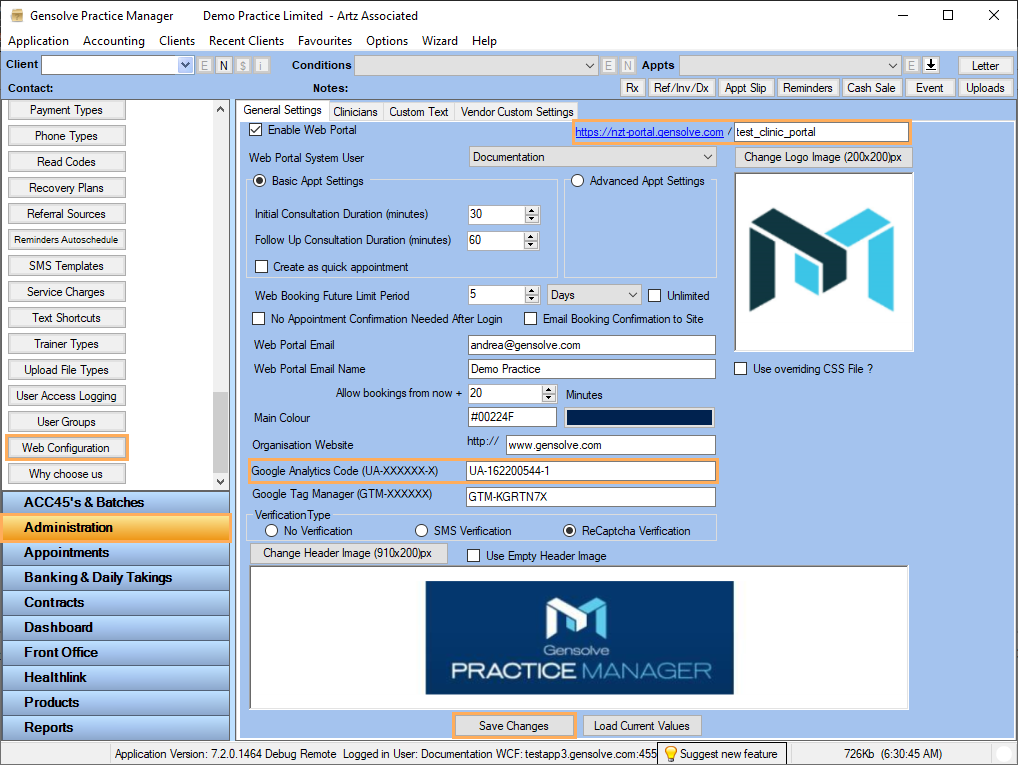Viewport: 1018px width, 765px height.
Task: Select Advanced Appt Settings radio button
Action: (x=577, y=181)
